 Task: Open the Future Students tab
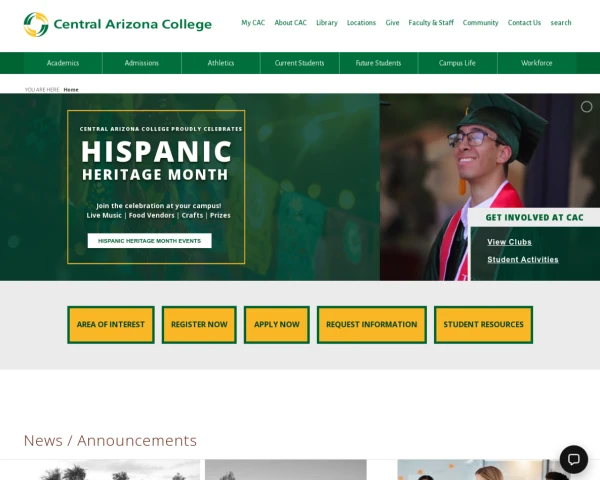[378, 63]
